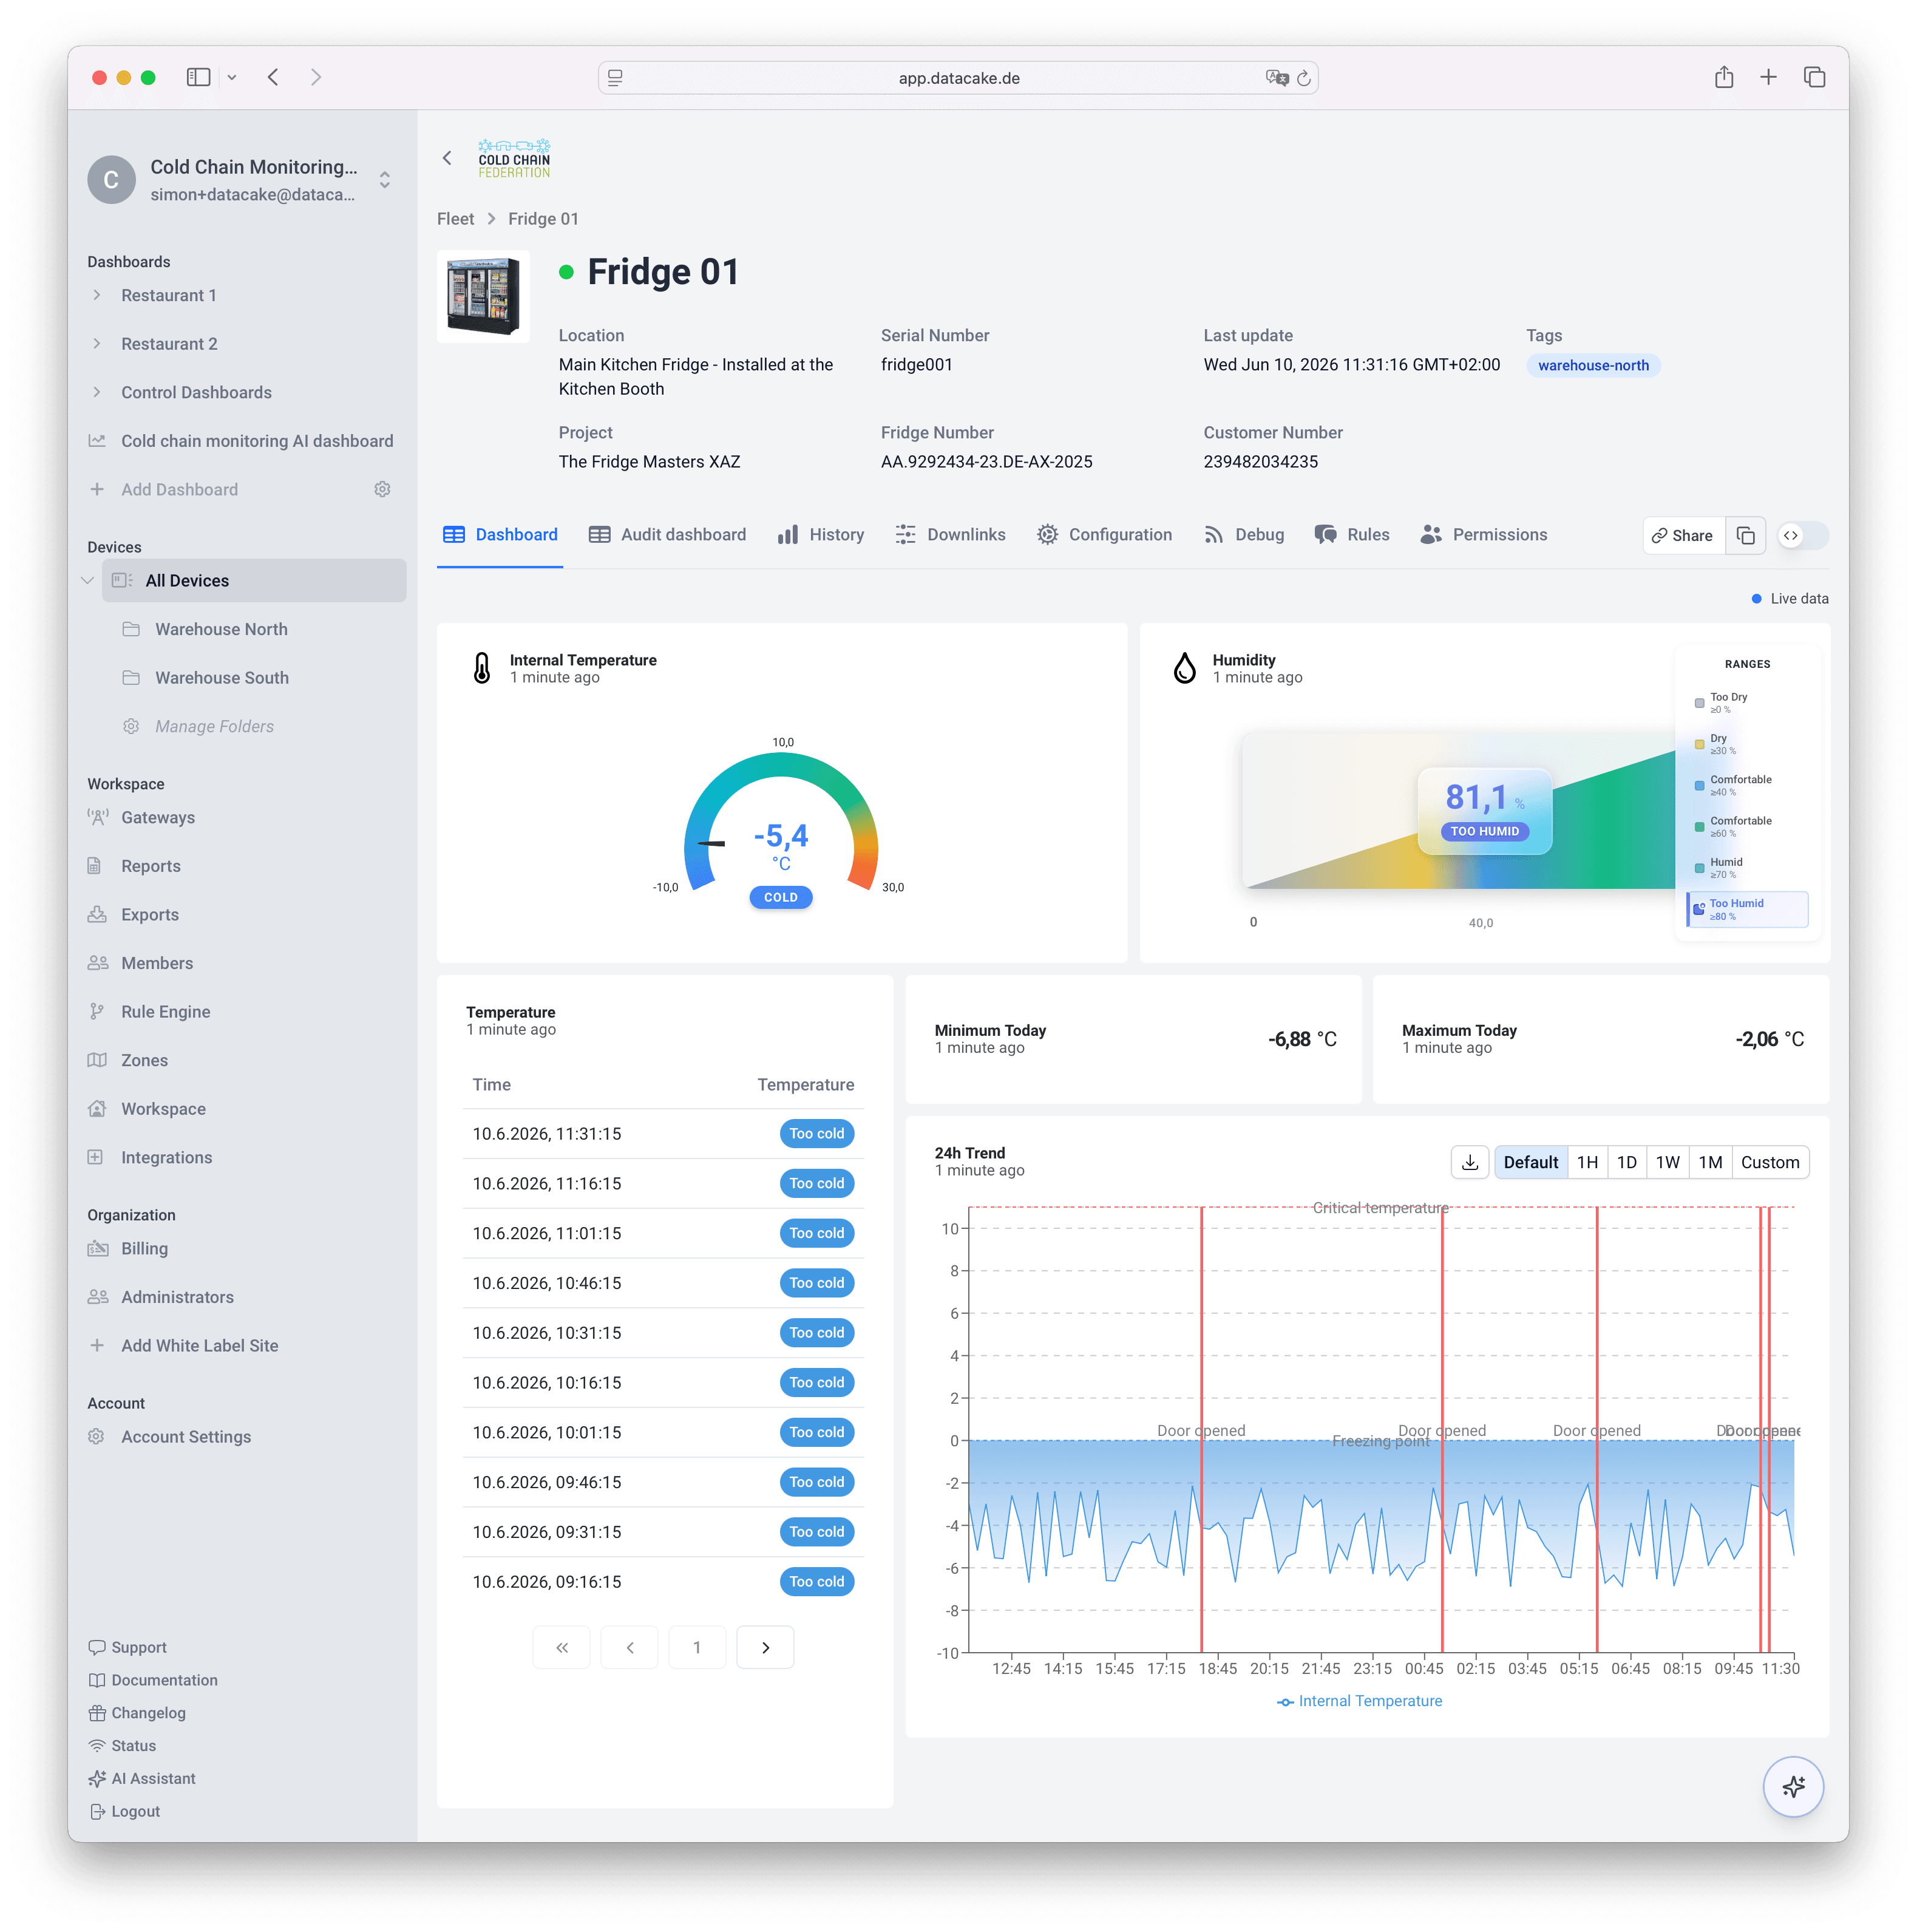1917x1932 pixels.
Task: Click the Too Humid range swatch
Action: pos(1698,909)
